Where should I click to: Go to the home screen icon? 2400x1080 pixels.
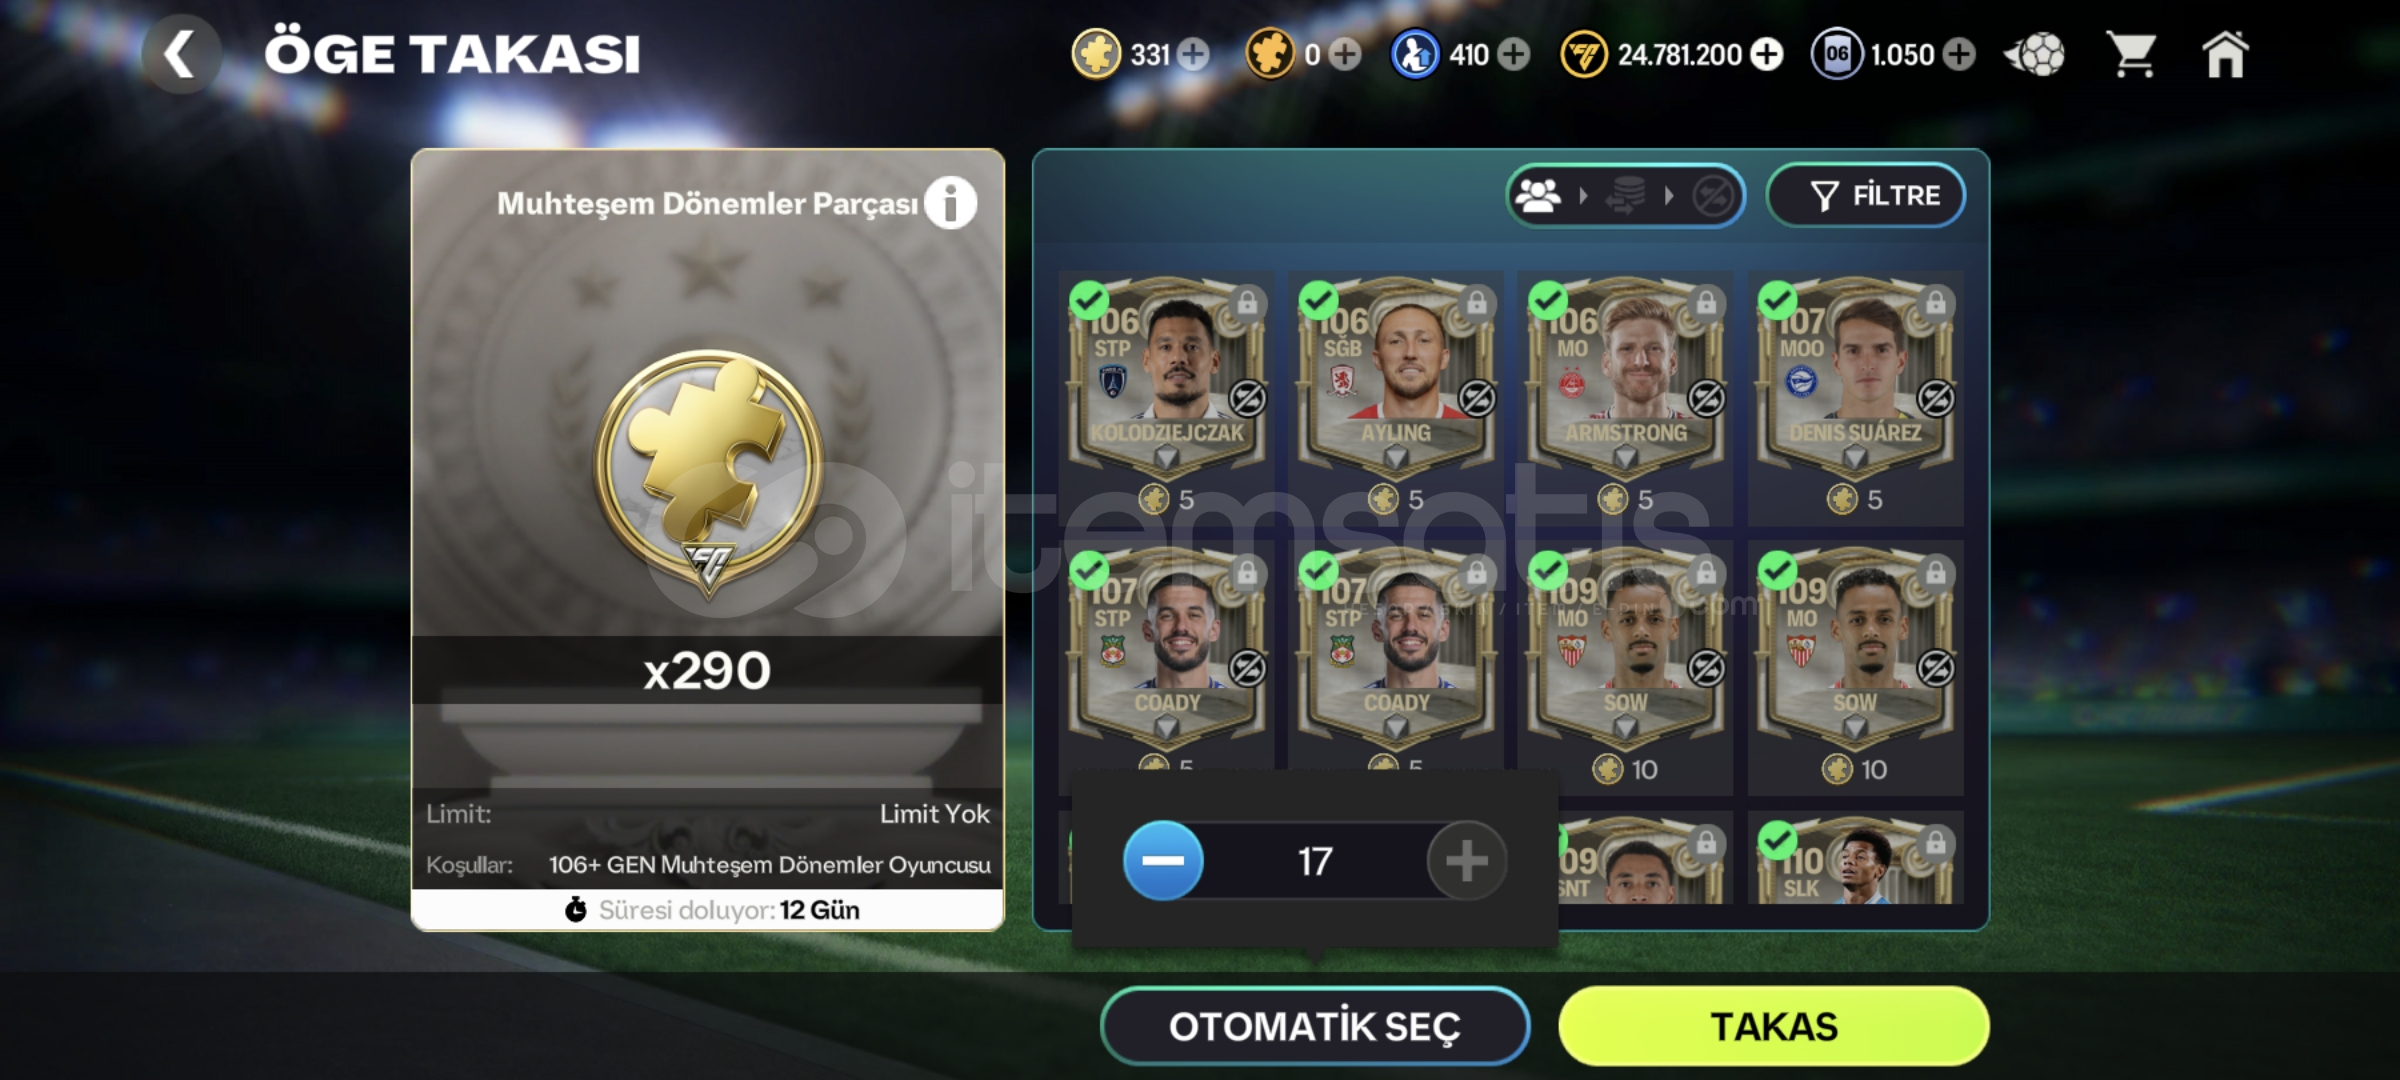[x=2225, y=54]
